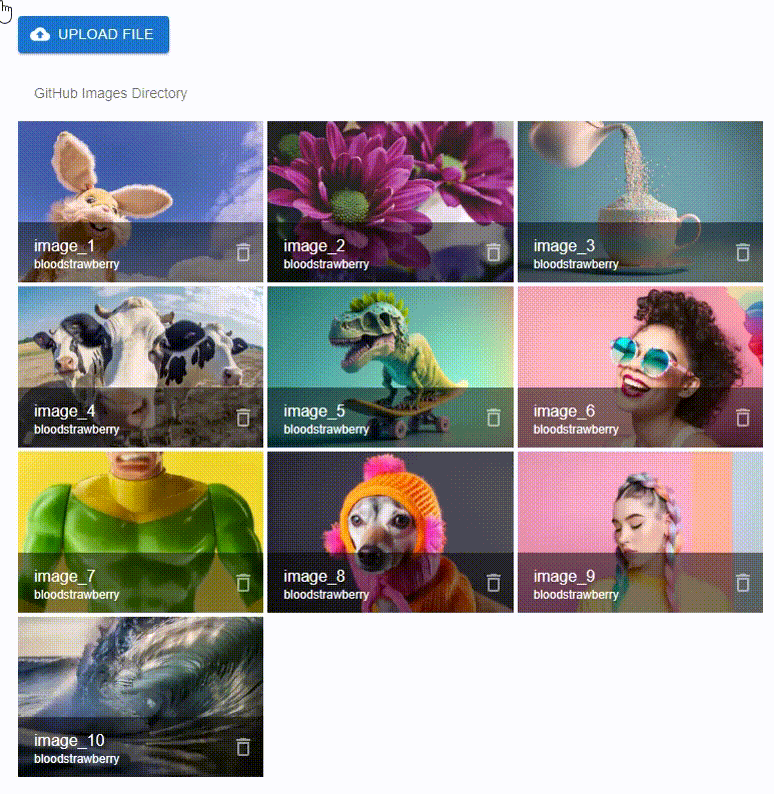
Task: Delete image_2 using its trash icon
Action: click(493, 252)
